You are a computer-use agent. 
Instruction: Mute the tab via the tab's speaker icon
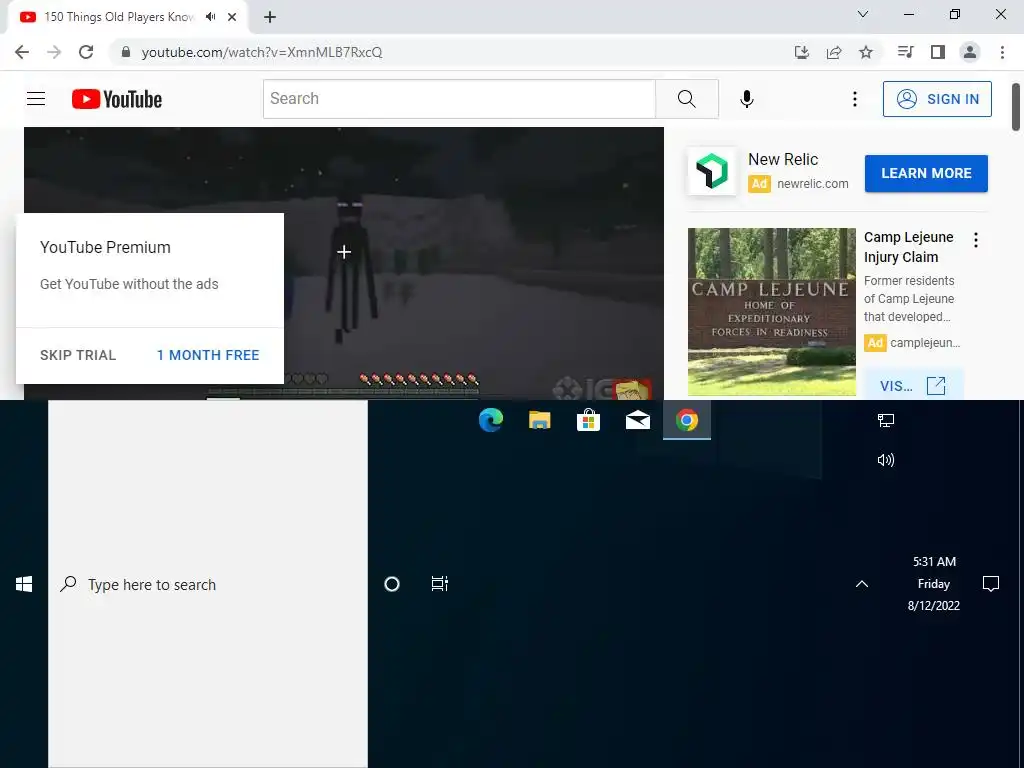coord(210,17)
